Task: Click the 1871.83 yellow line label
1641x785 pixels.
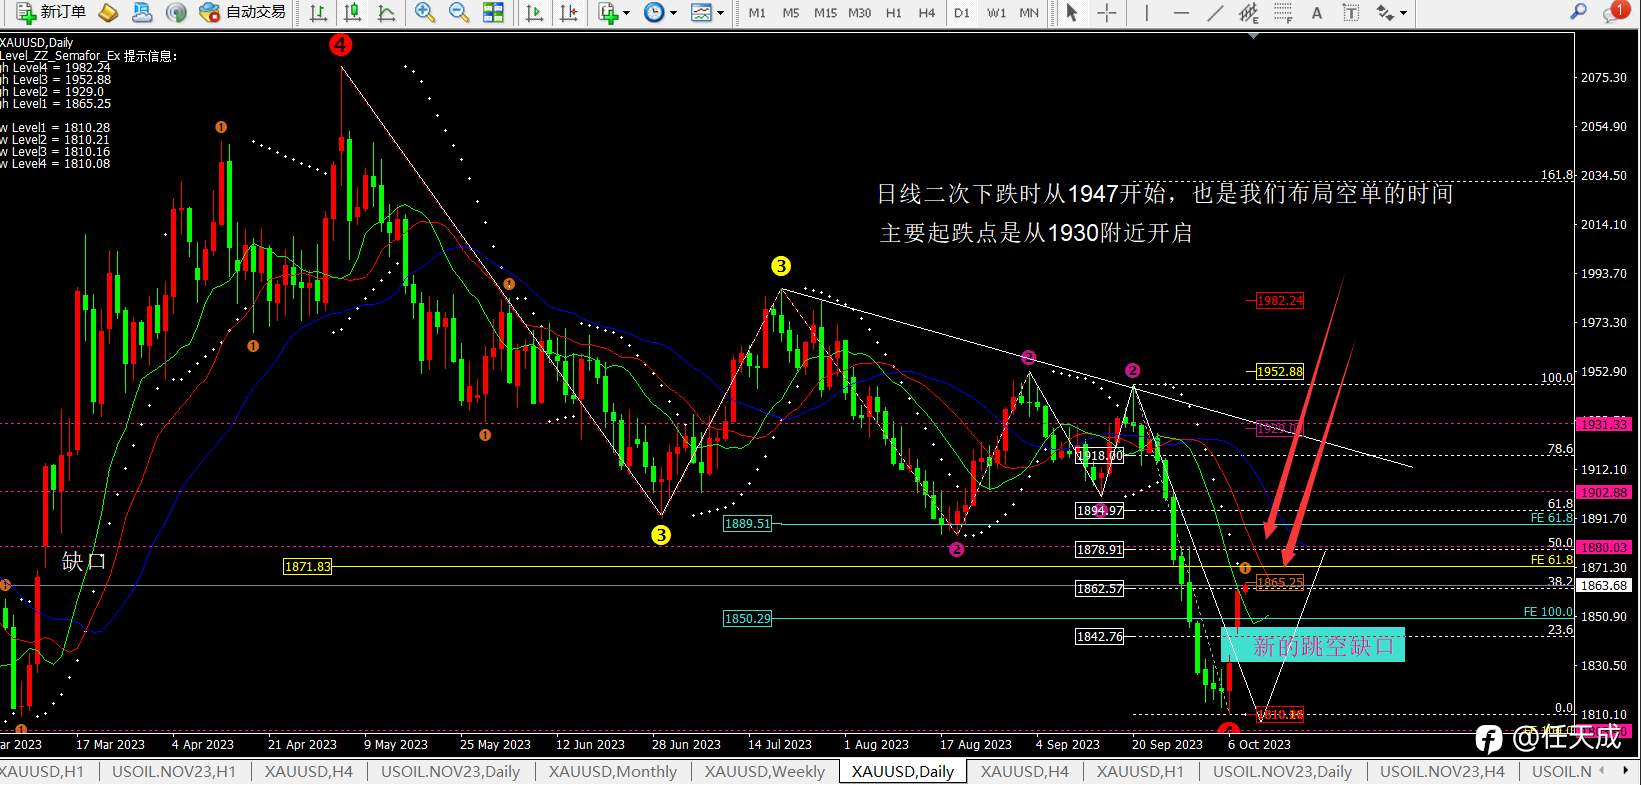Action: [x=307, y=566]
